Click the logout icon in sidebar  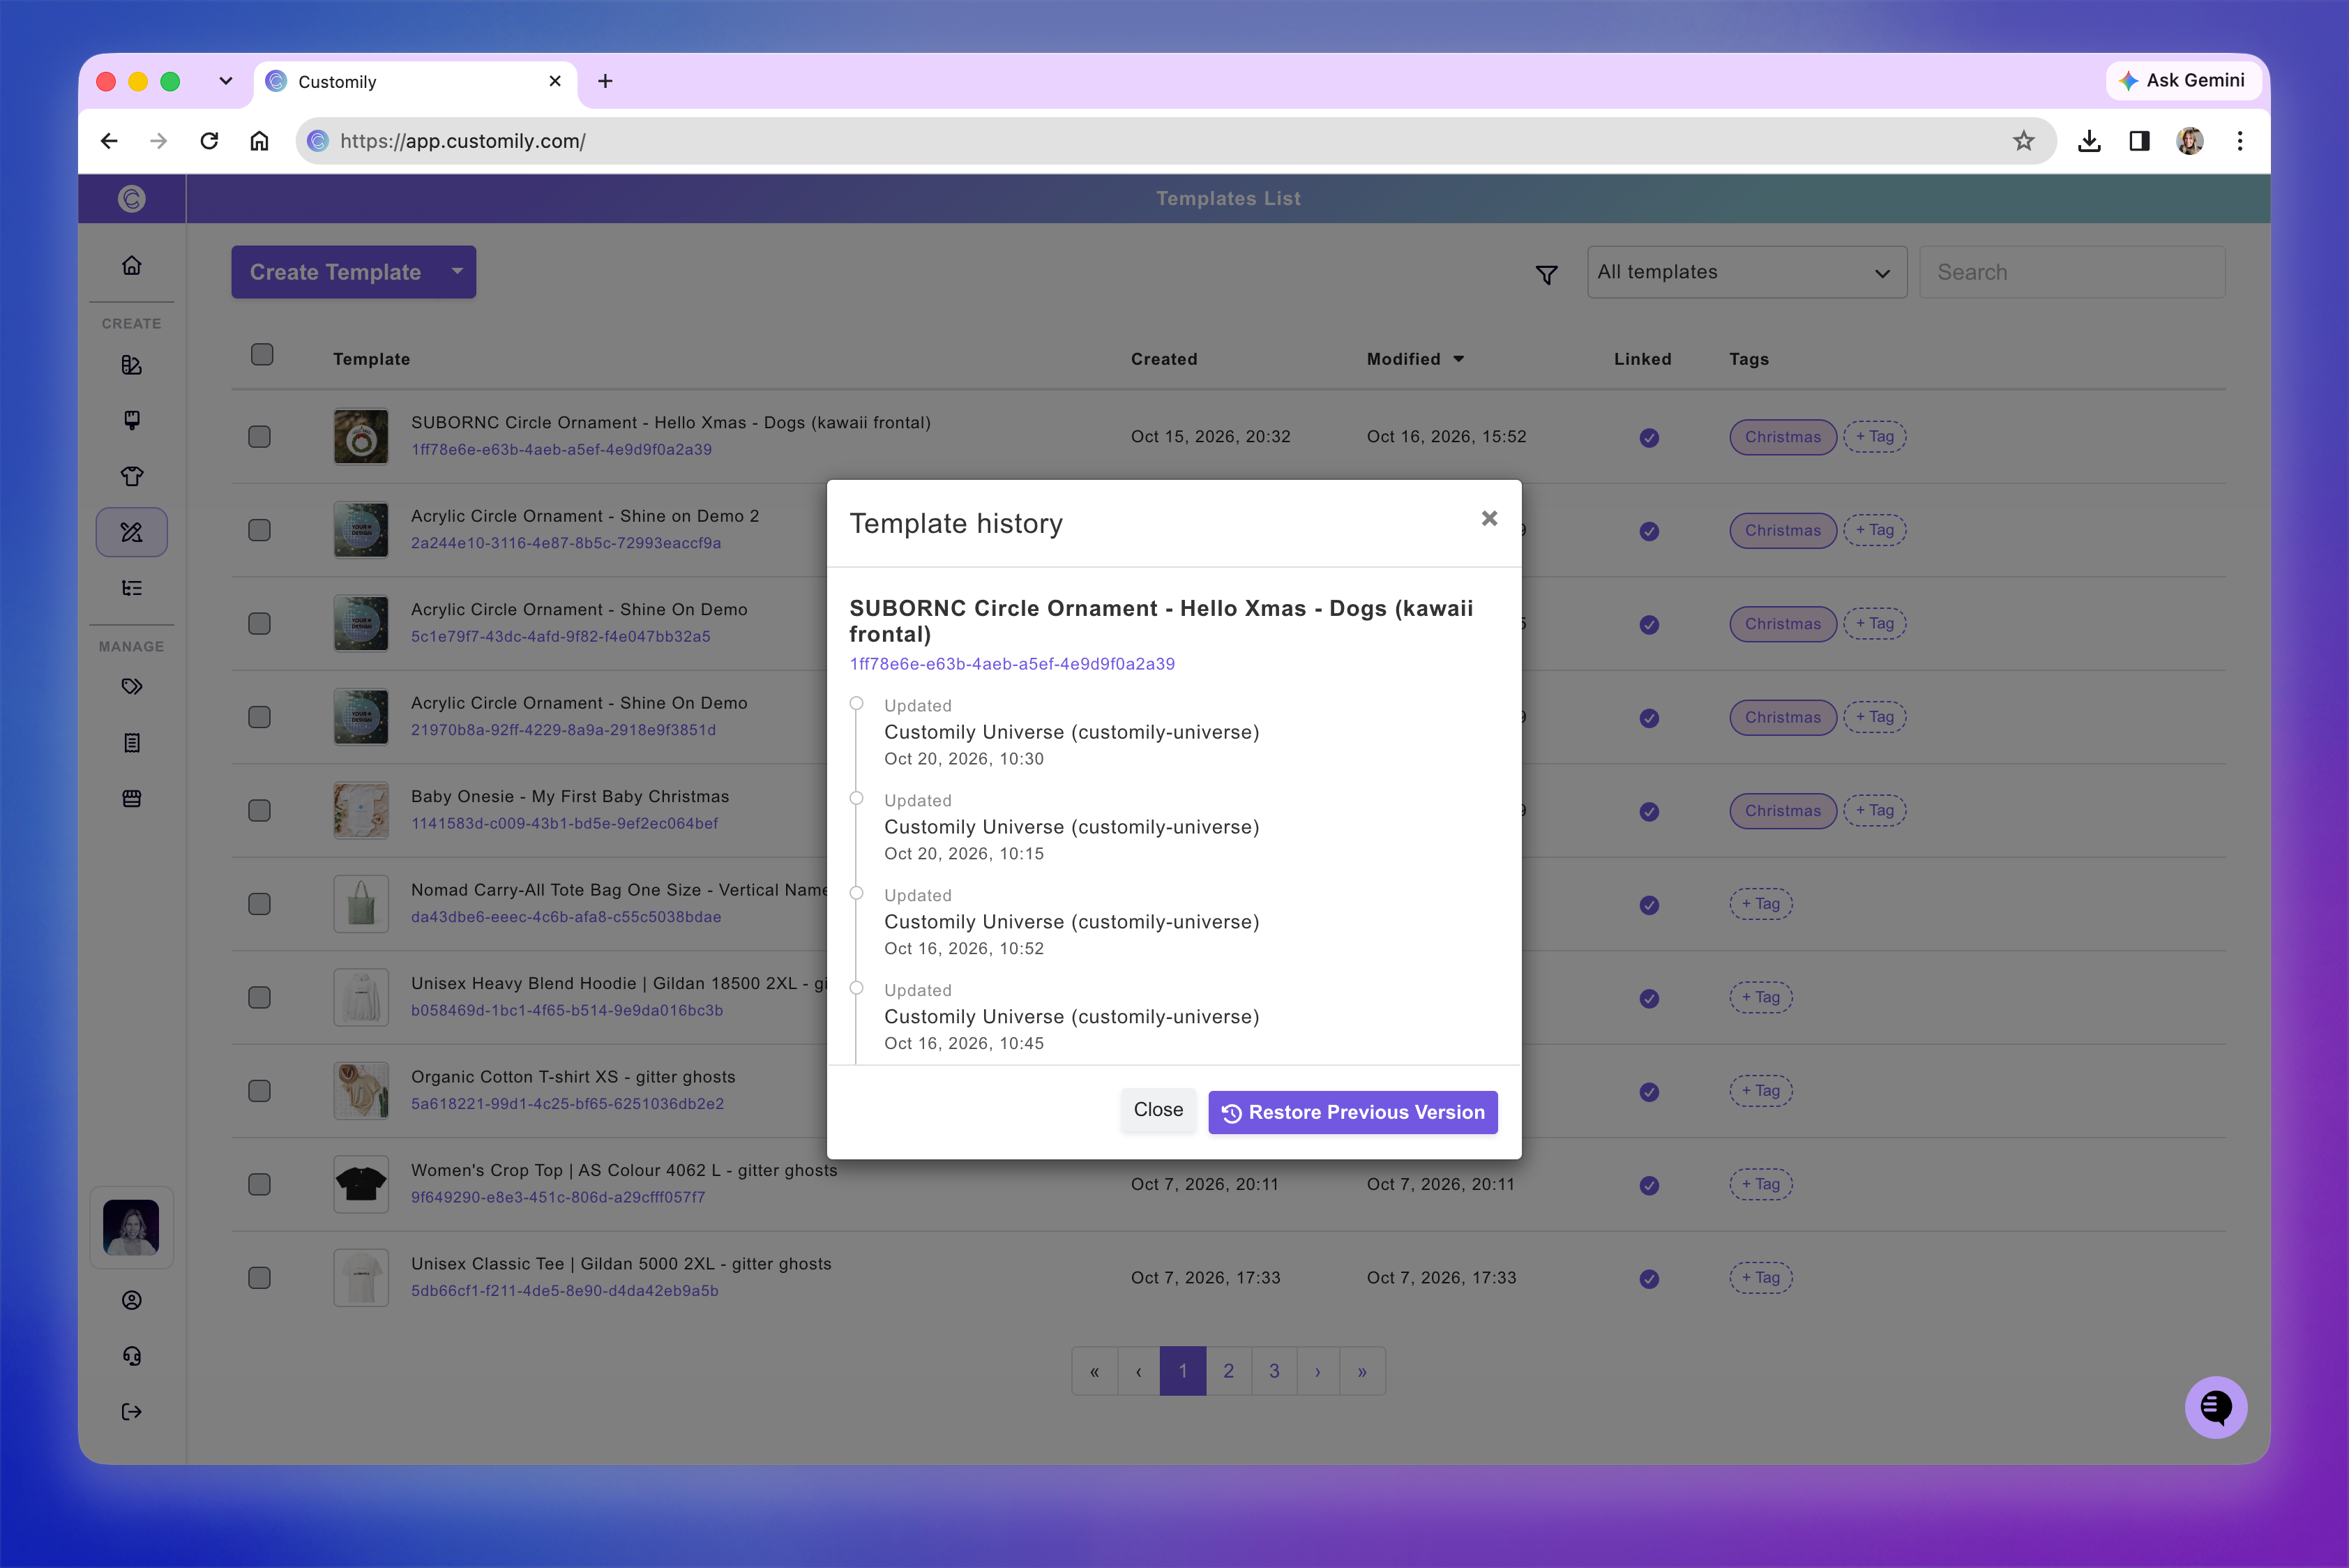pyautogui.click(x=131, y=1412)
